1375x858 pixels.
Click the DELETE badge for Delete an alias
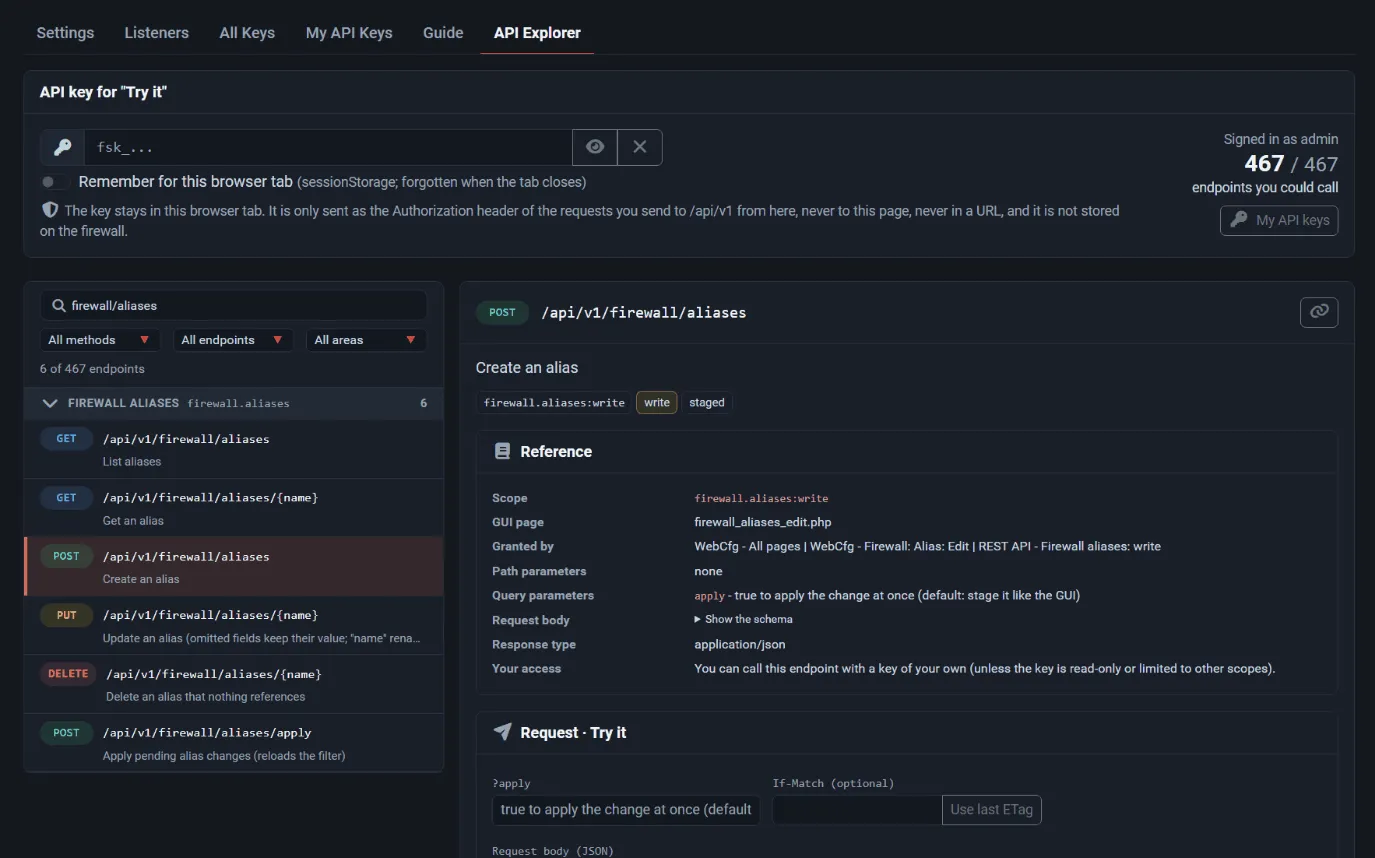68,674
